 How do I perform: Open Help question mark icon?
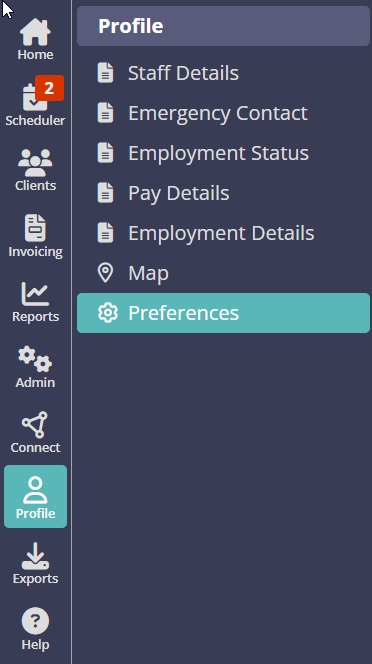coord(35,621)
